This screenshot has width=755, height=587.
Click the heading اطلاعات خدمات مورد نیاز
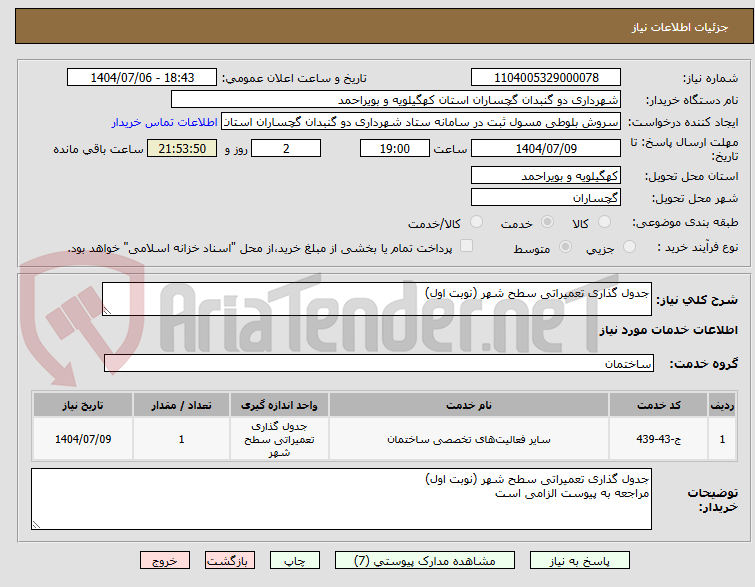668,330
